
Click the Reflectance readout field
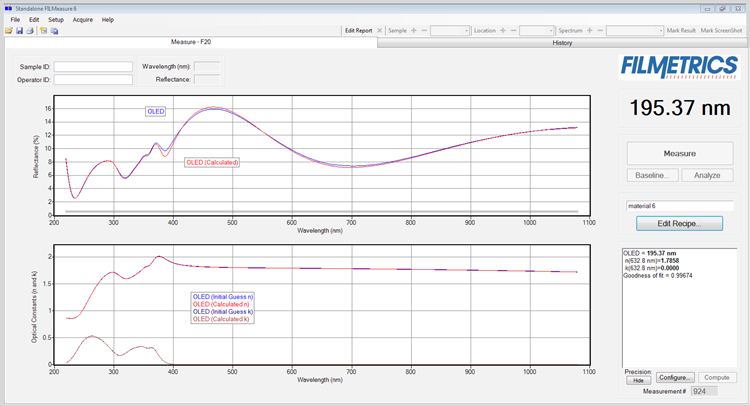click(207, 79)
